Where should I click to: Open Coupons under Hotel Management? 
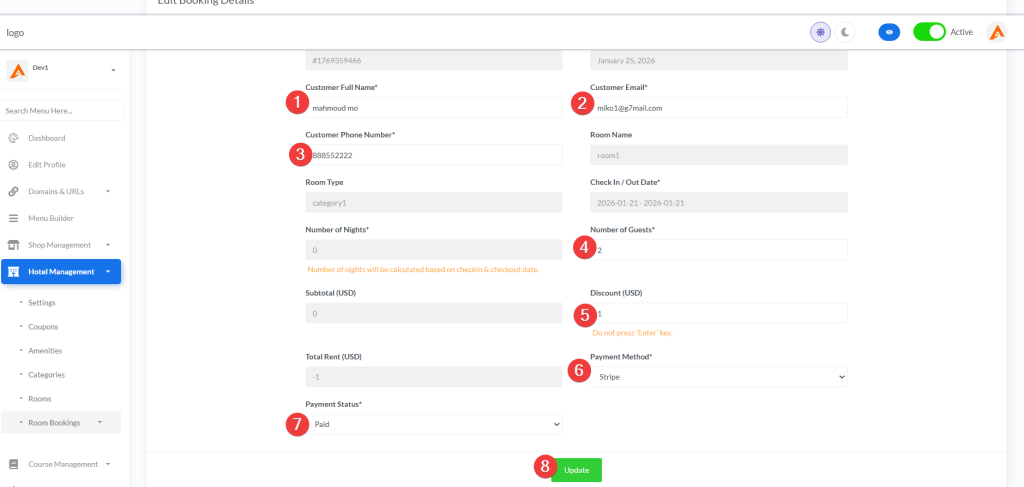pyautogui.click(x=43, y=326)
